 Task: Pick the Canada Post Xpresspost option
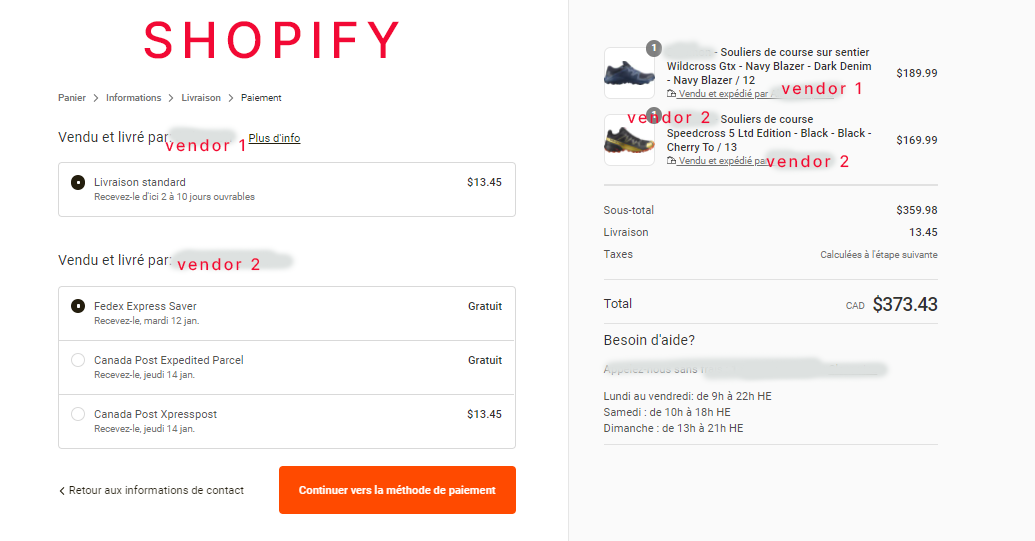click(x=78, y=414)
